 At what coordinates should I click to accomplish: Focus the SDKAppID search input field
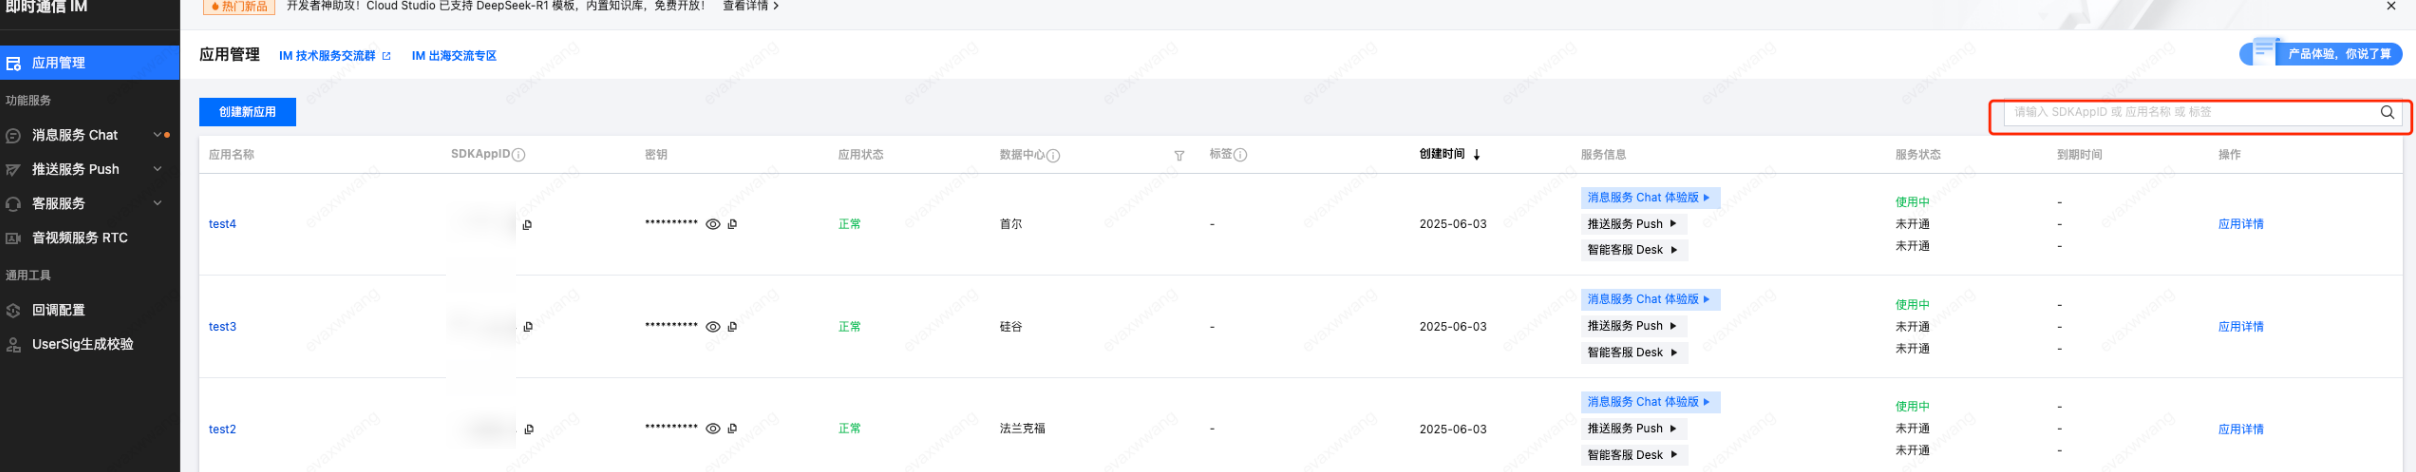(2190, 112)
